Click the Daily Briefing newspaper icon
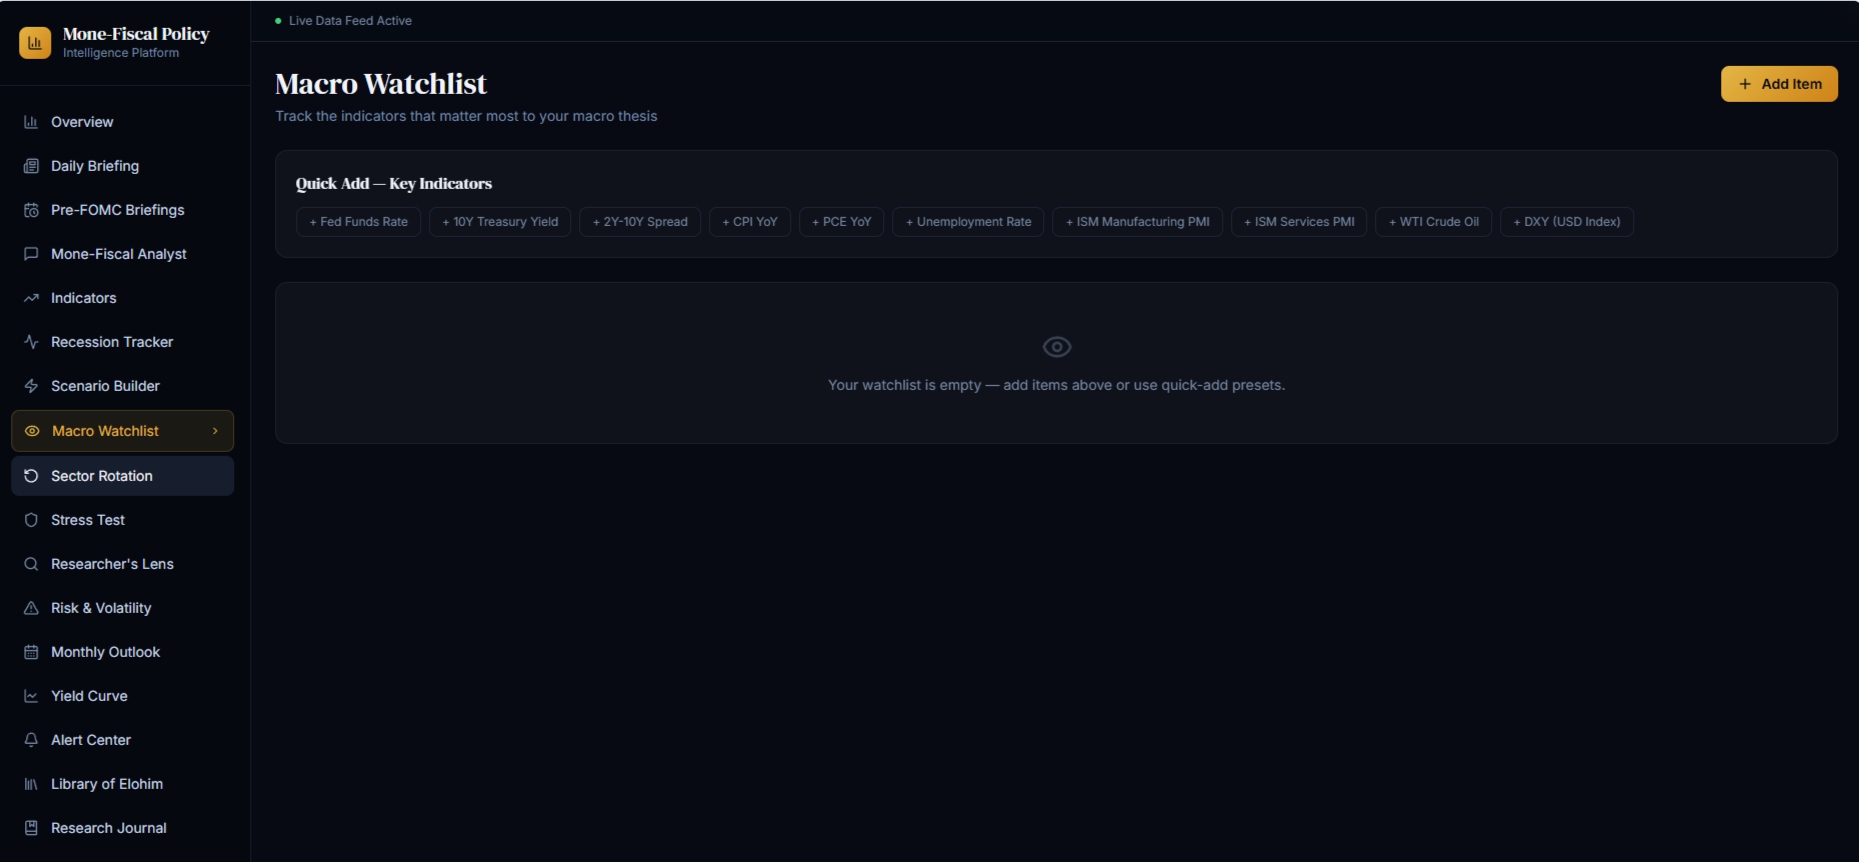The image size is (1859, 862). tap(31, 166)
